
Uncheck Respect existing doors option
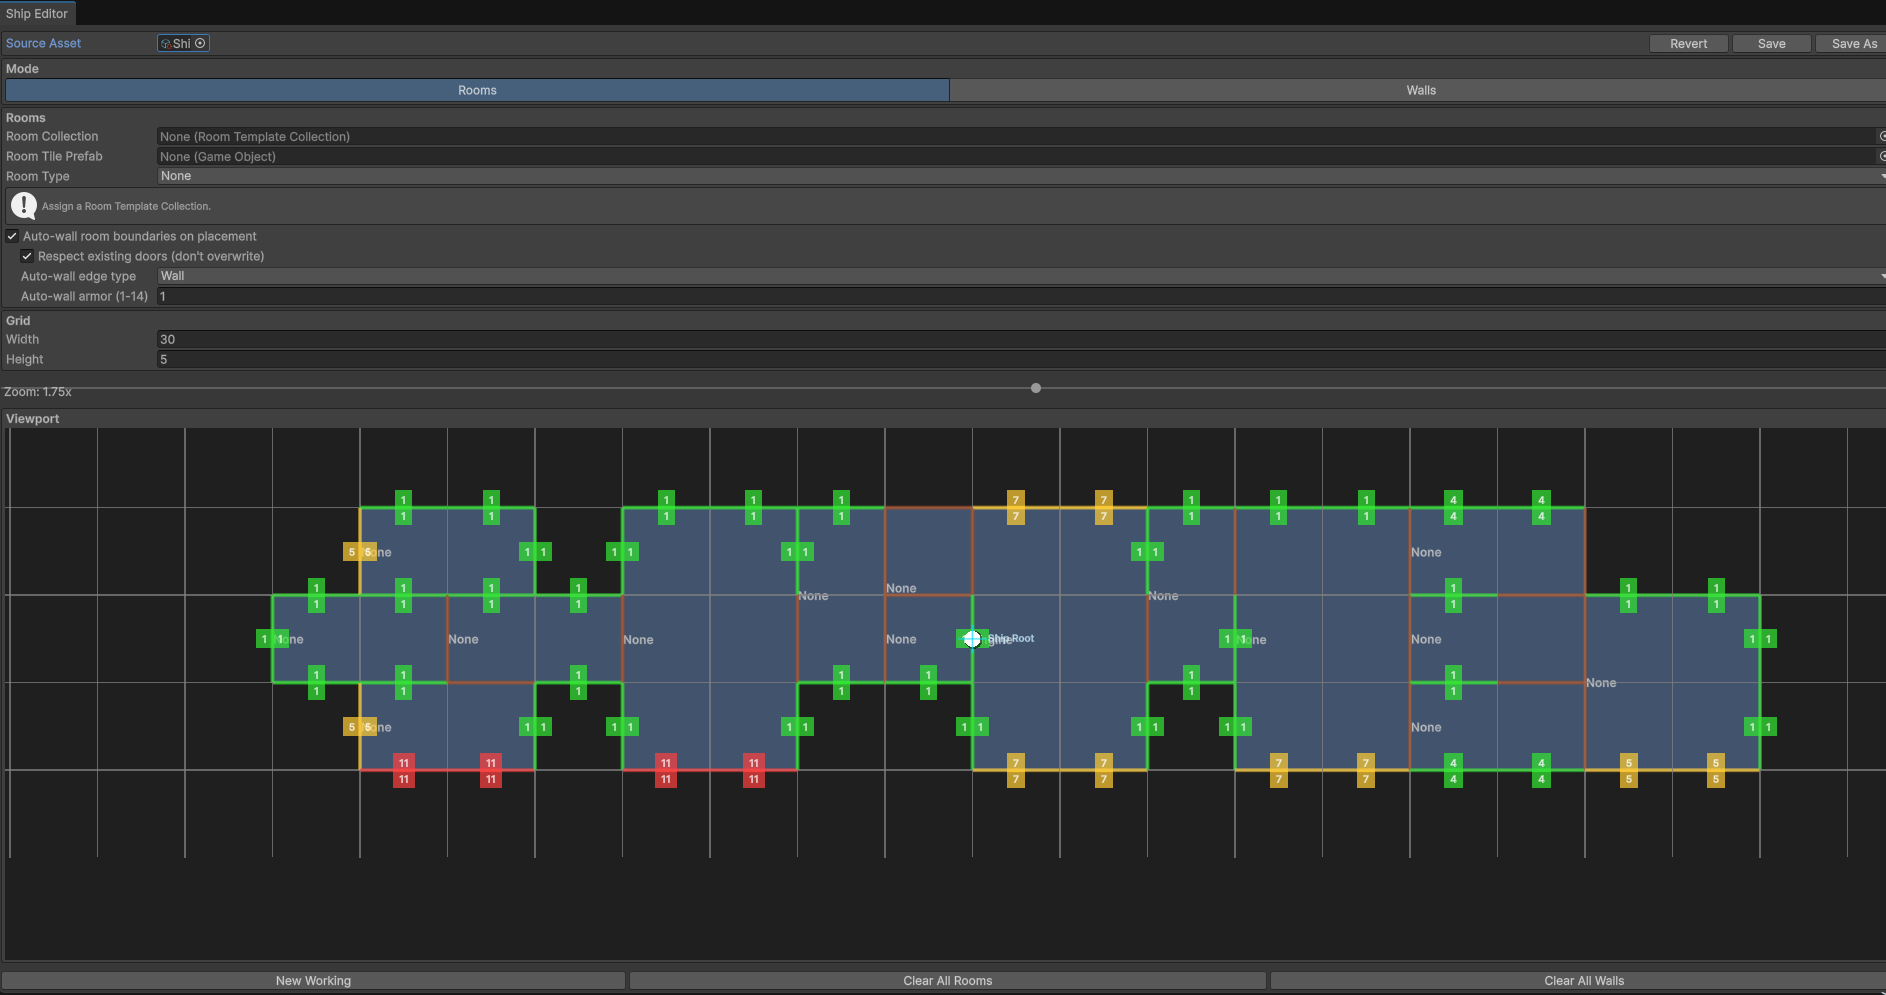click(x=27, y=256)
